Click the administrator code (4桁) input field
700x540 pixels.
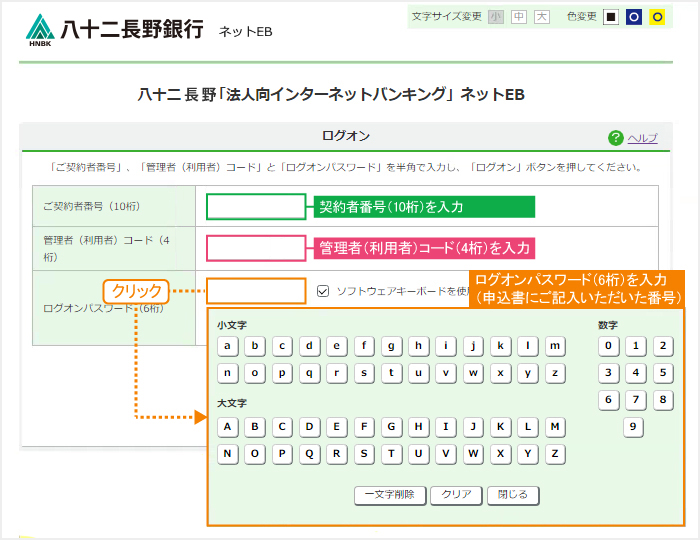pyautogui.click(x=256, y=248)
